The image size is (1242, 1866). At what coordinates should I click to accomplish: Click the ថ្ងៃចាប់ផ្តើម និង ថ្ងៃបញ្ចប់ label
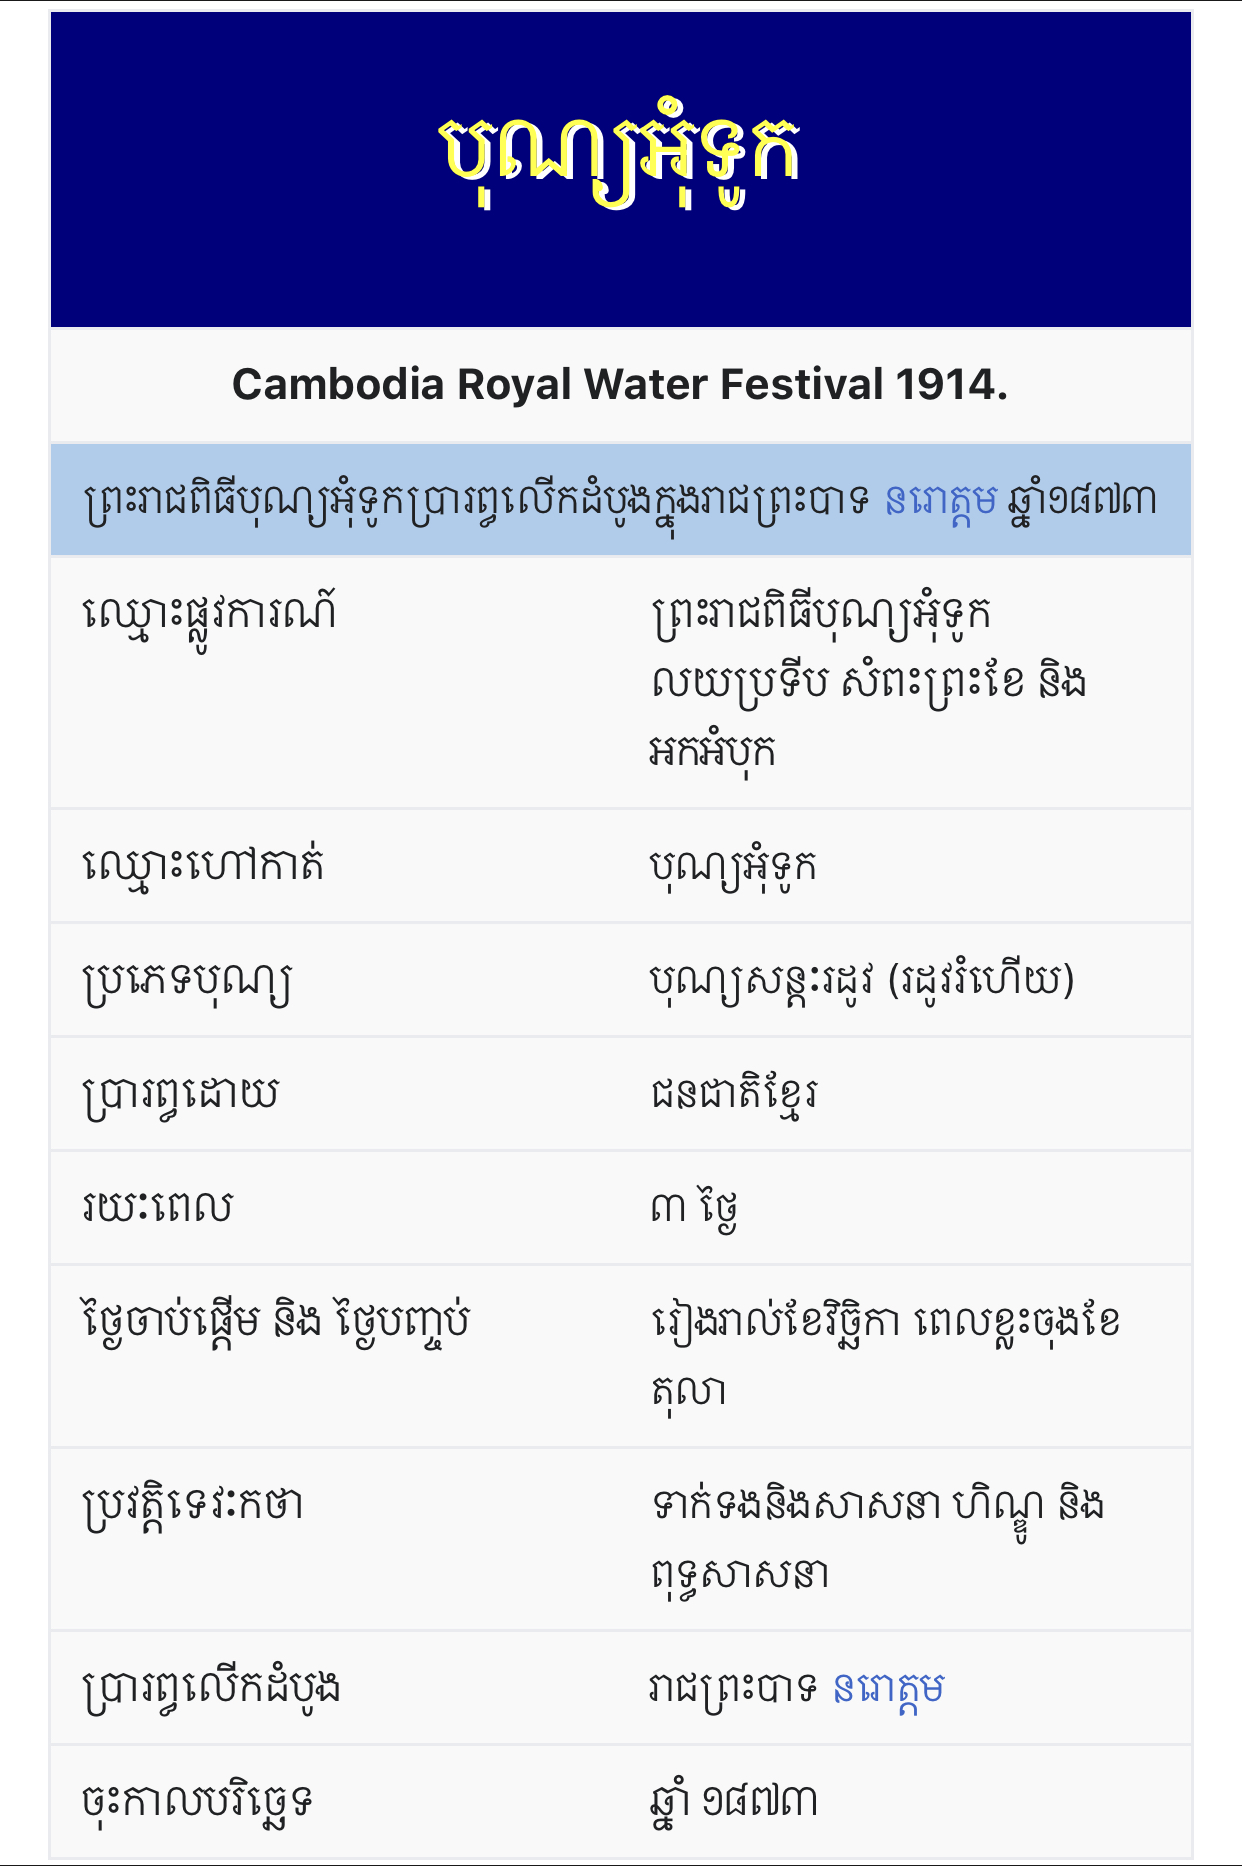[276, 1322]
